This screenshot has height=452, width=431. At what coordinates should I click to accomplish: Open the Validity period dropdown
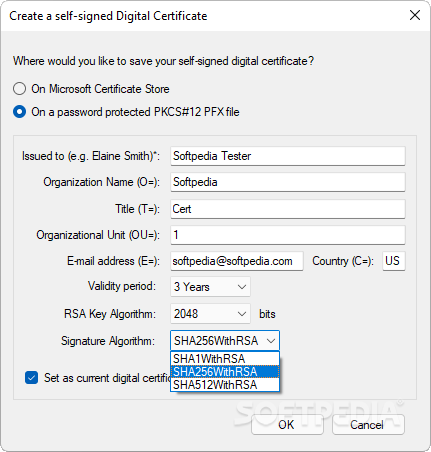tap(210, 287)
